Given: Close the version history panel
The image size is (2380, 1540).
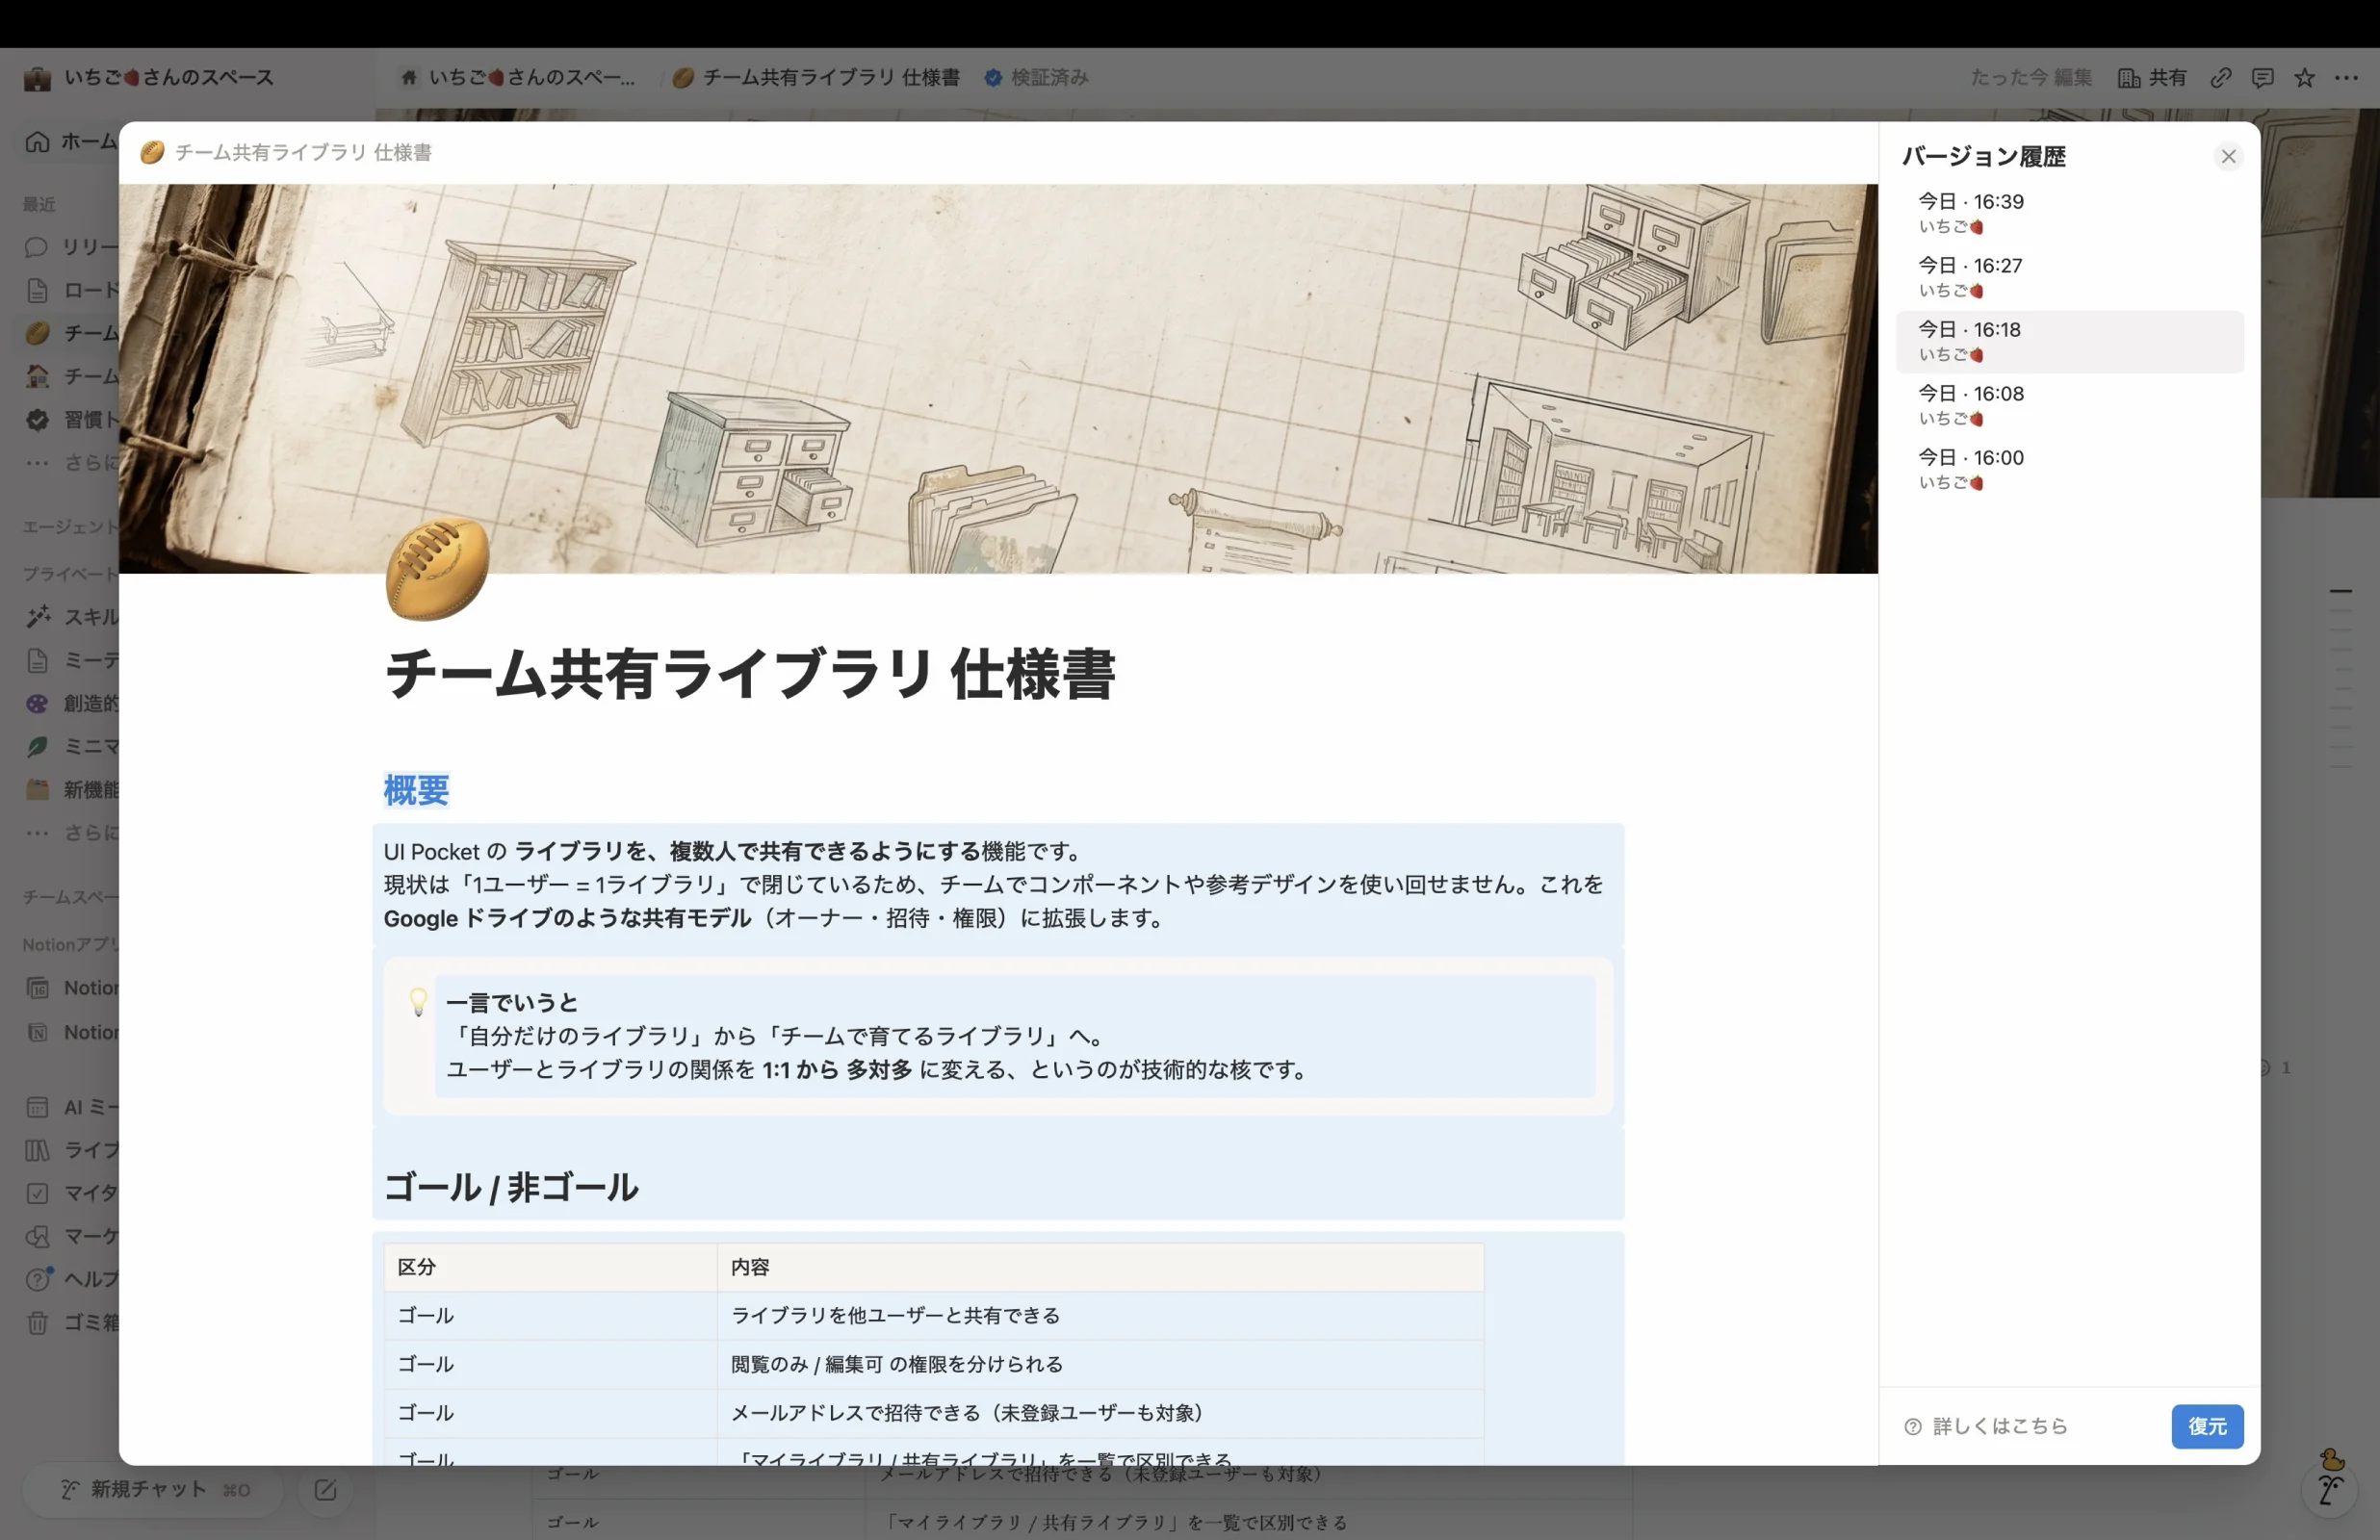Looking at the screenshot, I should coord(2227,156).
